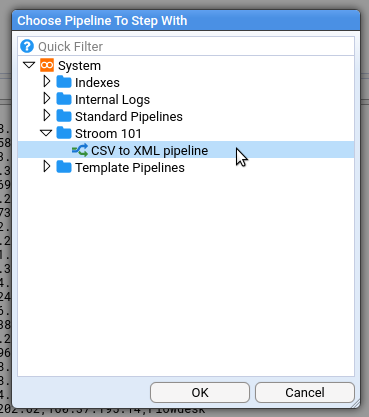
Task: Cancel the pipeline selection dialog
Action: (x=305, y=392)
